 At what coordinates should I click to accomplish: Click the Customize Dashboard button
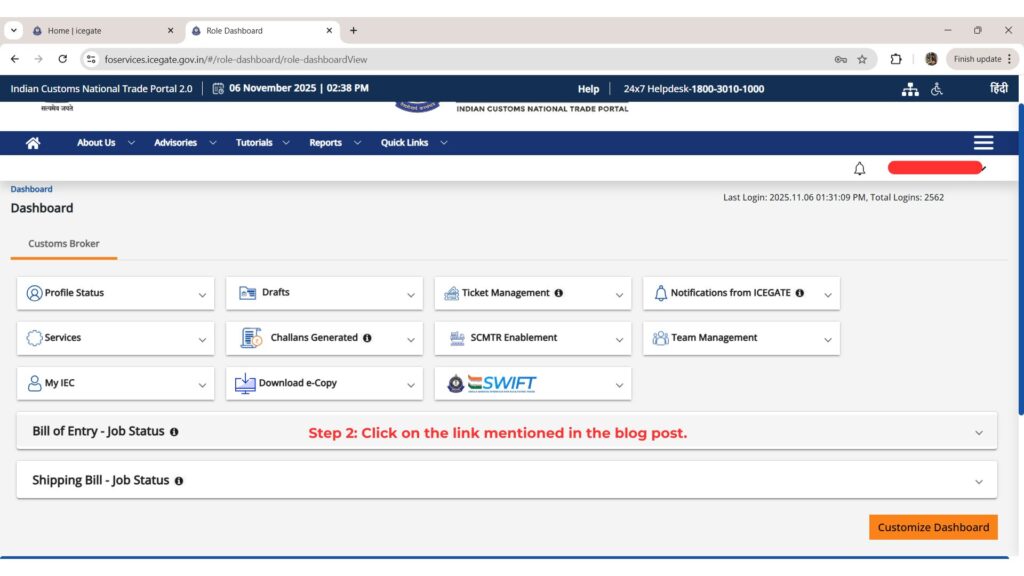pos(932,527)
